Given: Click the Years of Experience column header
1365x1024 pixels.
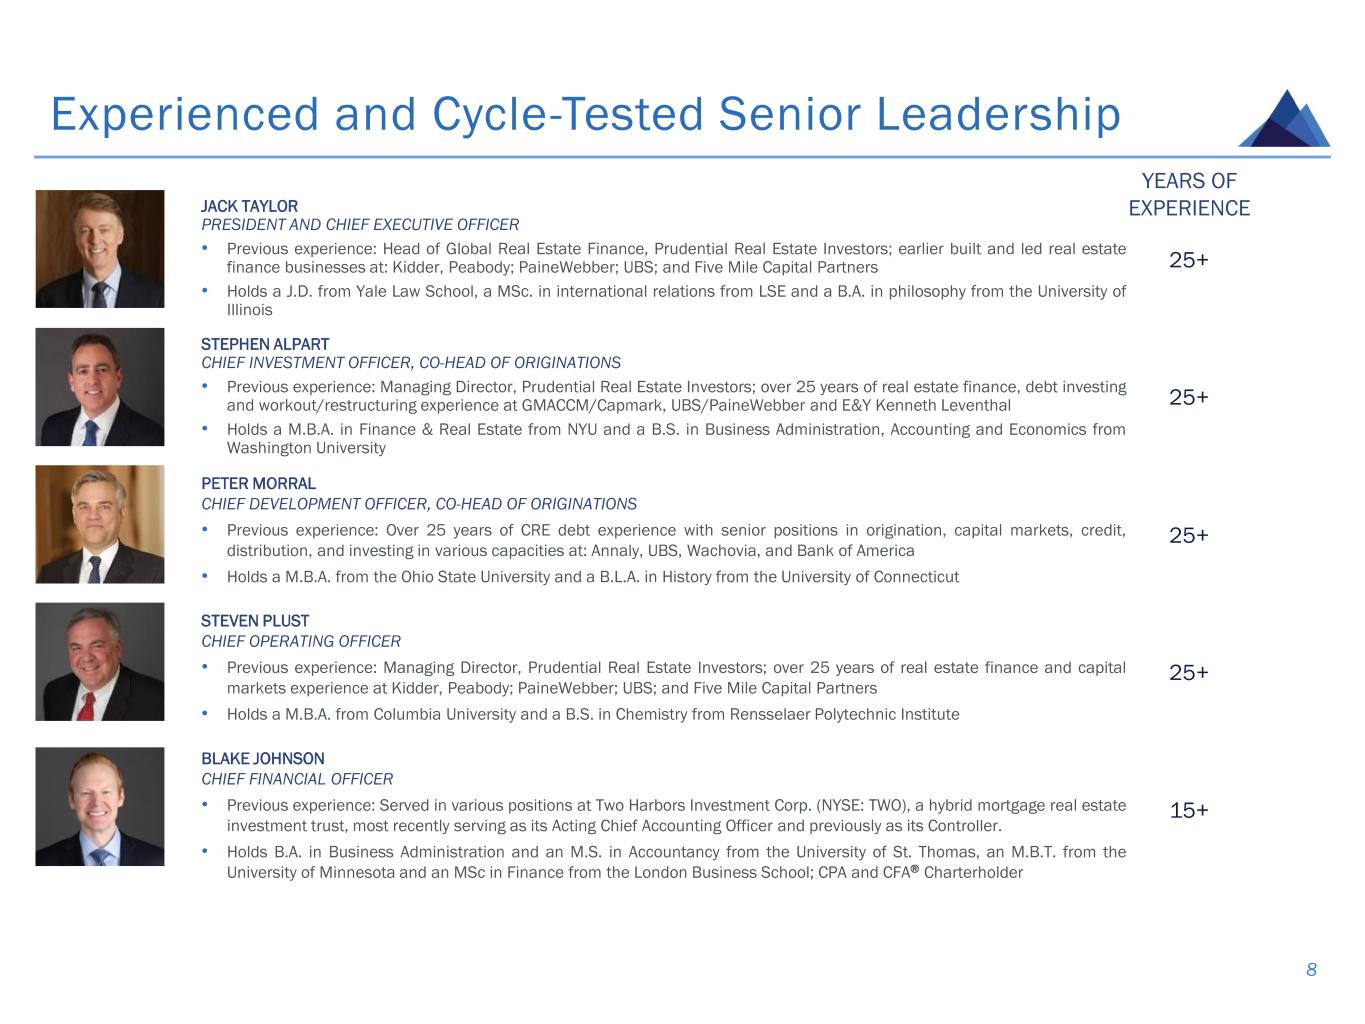Looking at the screenshot, I should pyautogui.click(x=1189, y=194).
